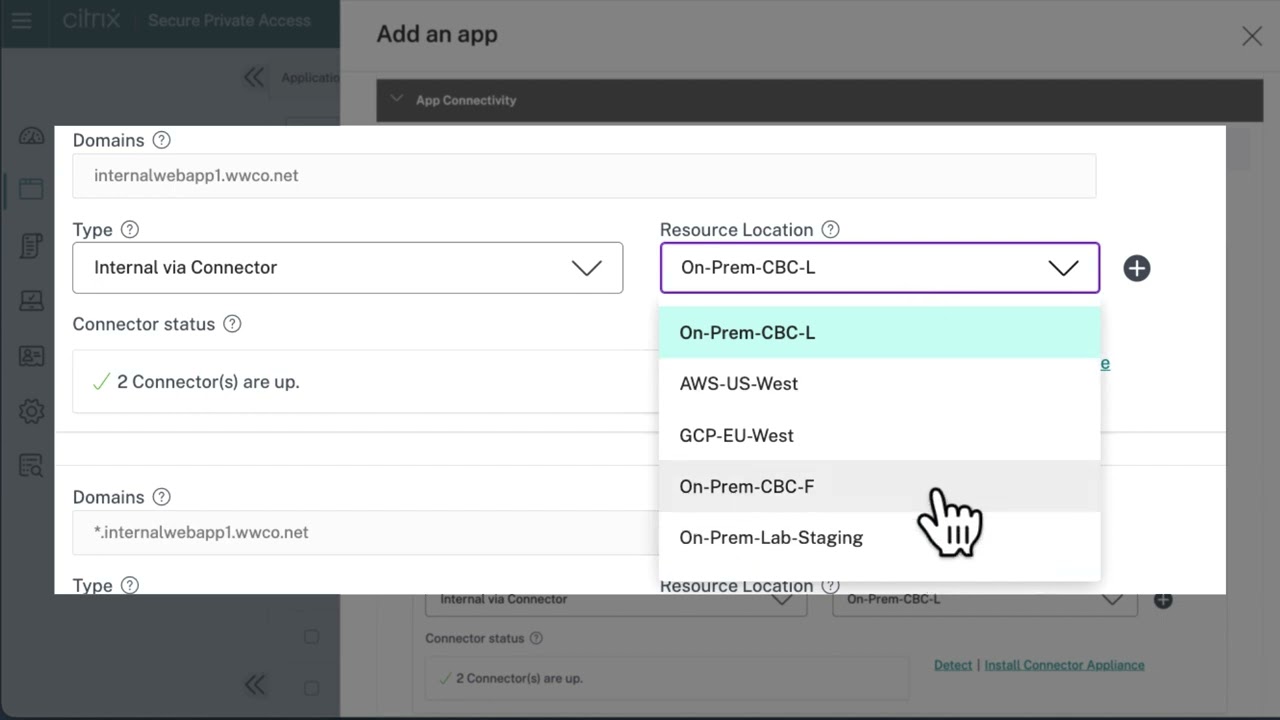The height and width of the screenshot is (720, 1280).
Task: Collapse the App Connectivity section
Action: [397, 99]
